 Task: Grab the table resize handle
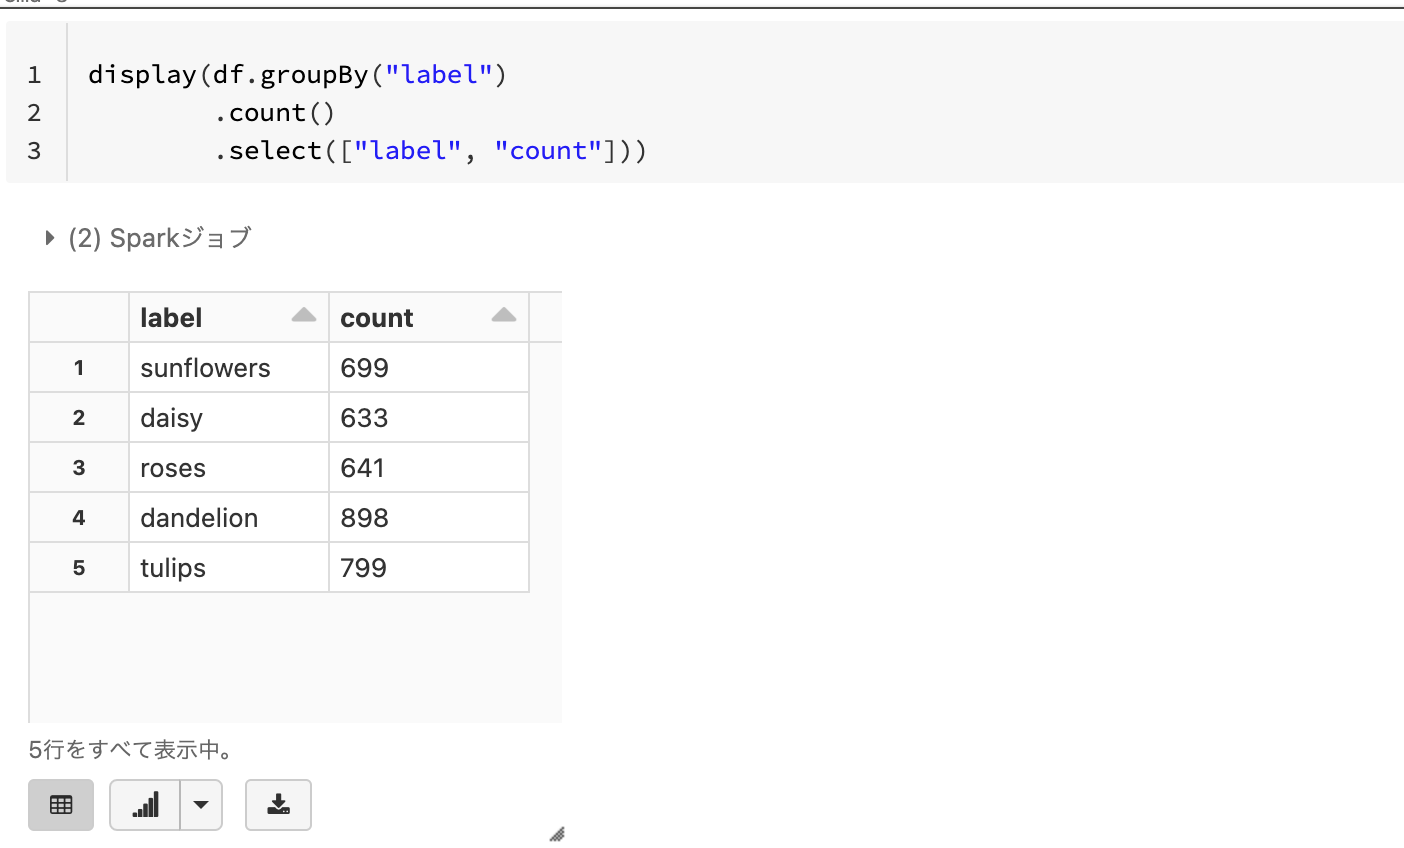[x=557, y=834]
